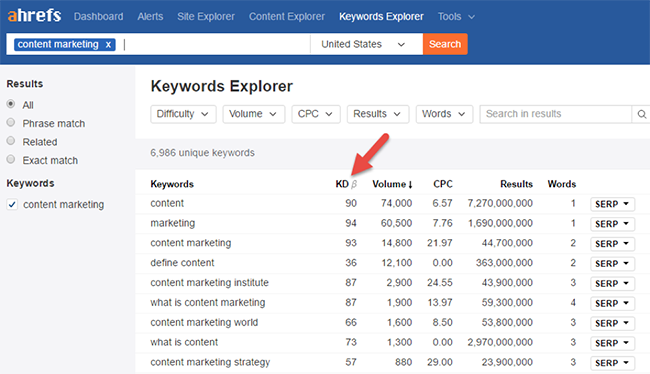The height and width of the screenshot is (374, 650).
Task: Expand the Tools menu
Action: pyautogui.click(x=456, y=17)
